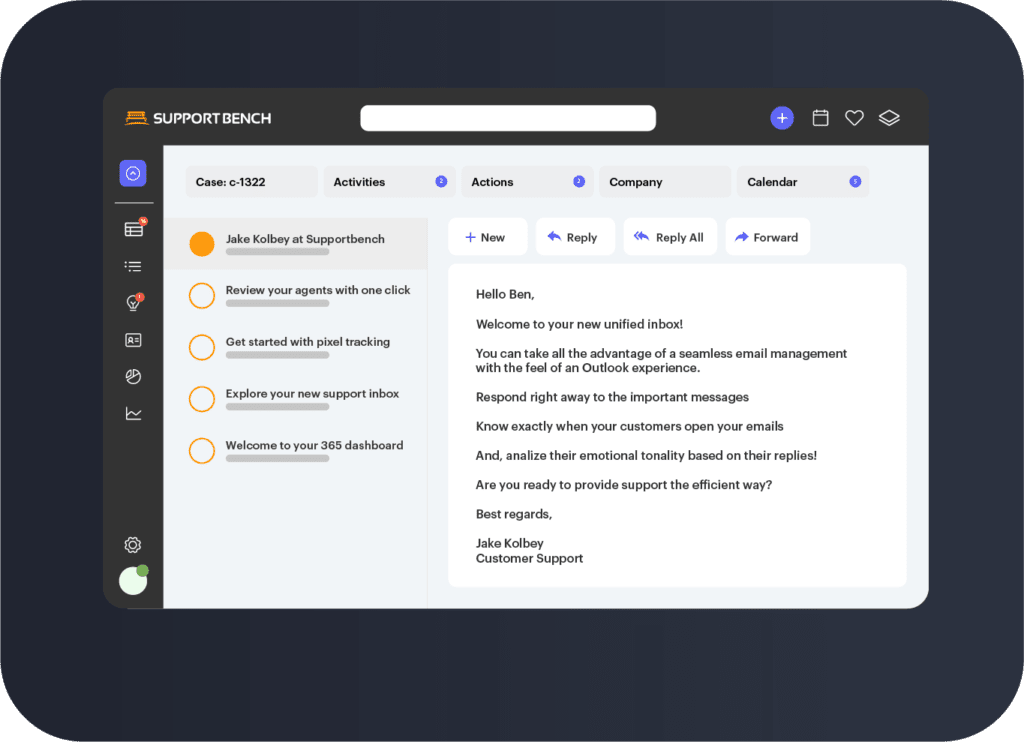This screenshot has width=1024, height=742.
Task: Open the contact card sidebar icon
Action: (x=133, y=340)
